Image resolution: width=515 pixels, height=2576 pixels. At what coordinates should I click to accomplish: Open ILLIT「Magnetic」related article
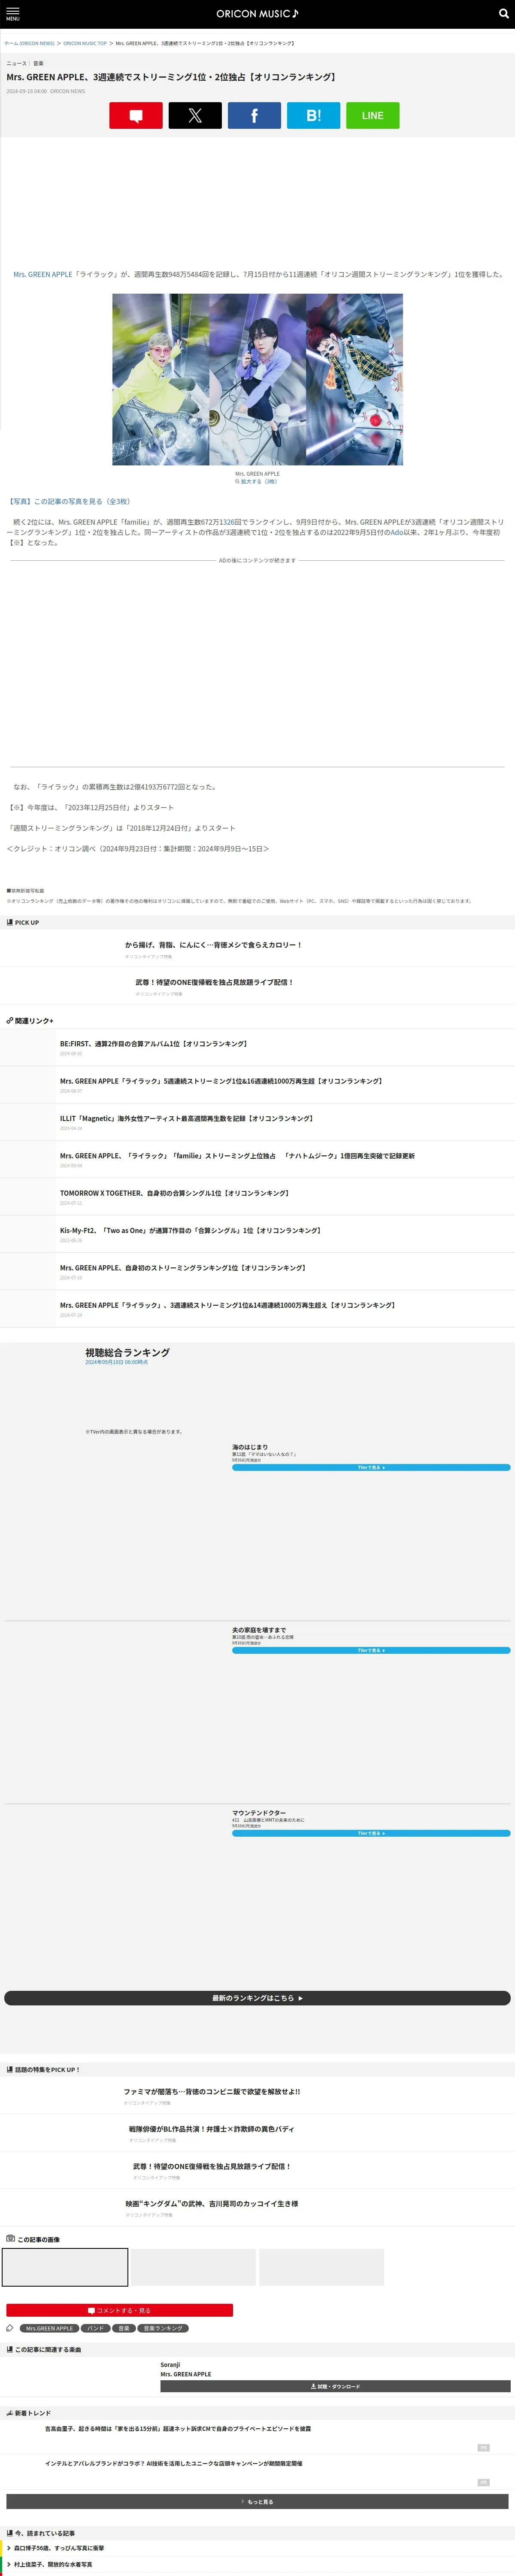(187, 1118)
